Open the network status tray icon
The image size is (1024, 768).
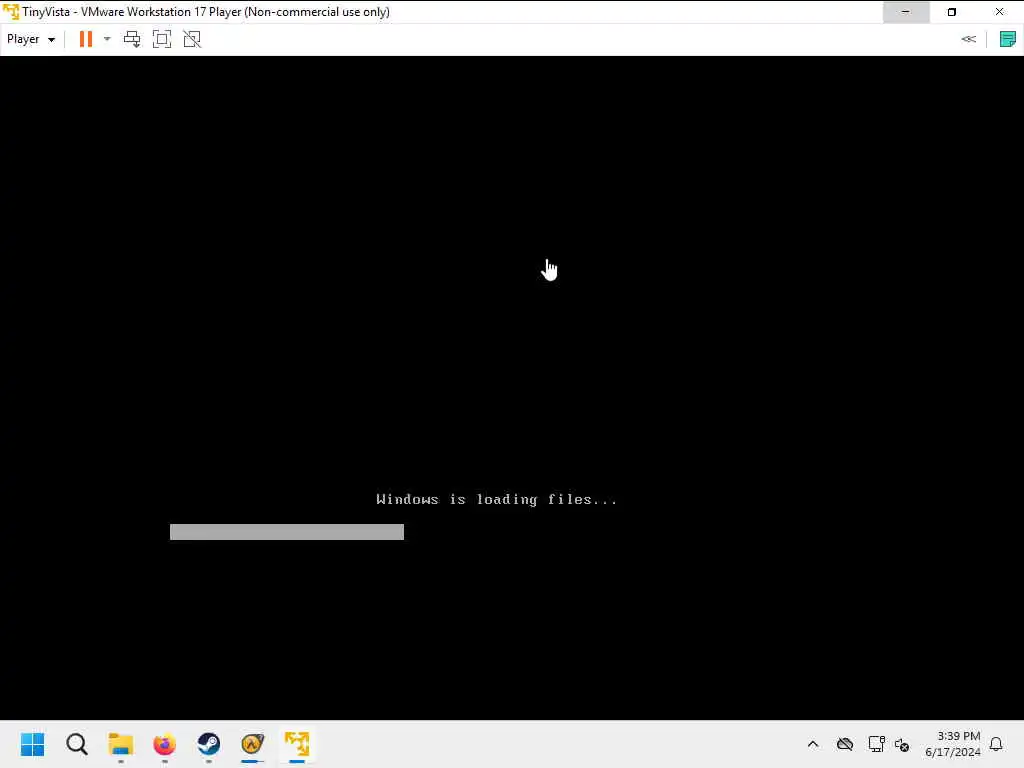876,744
